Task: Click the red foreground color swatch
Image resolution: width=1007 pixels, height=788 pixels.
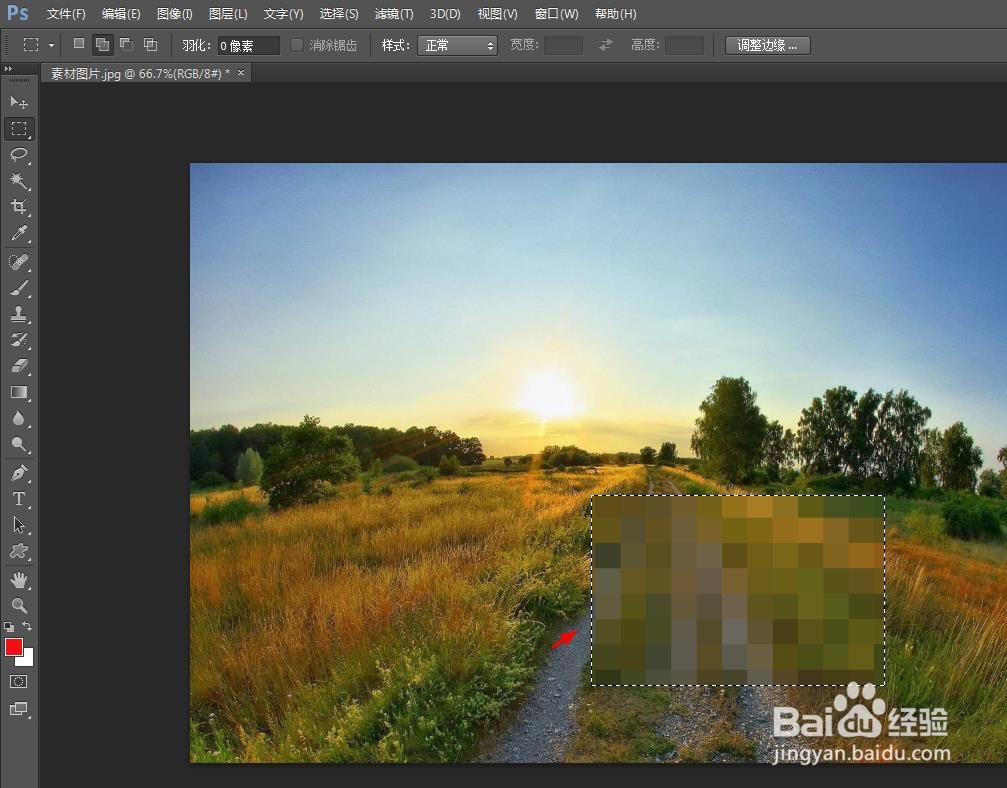Action: click(13, 649)
